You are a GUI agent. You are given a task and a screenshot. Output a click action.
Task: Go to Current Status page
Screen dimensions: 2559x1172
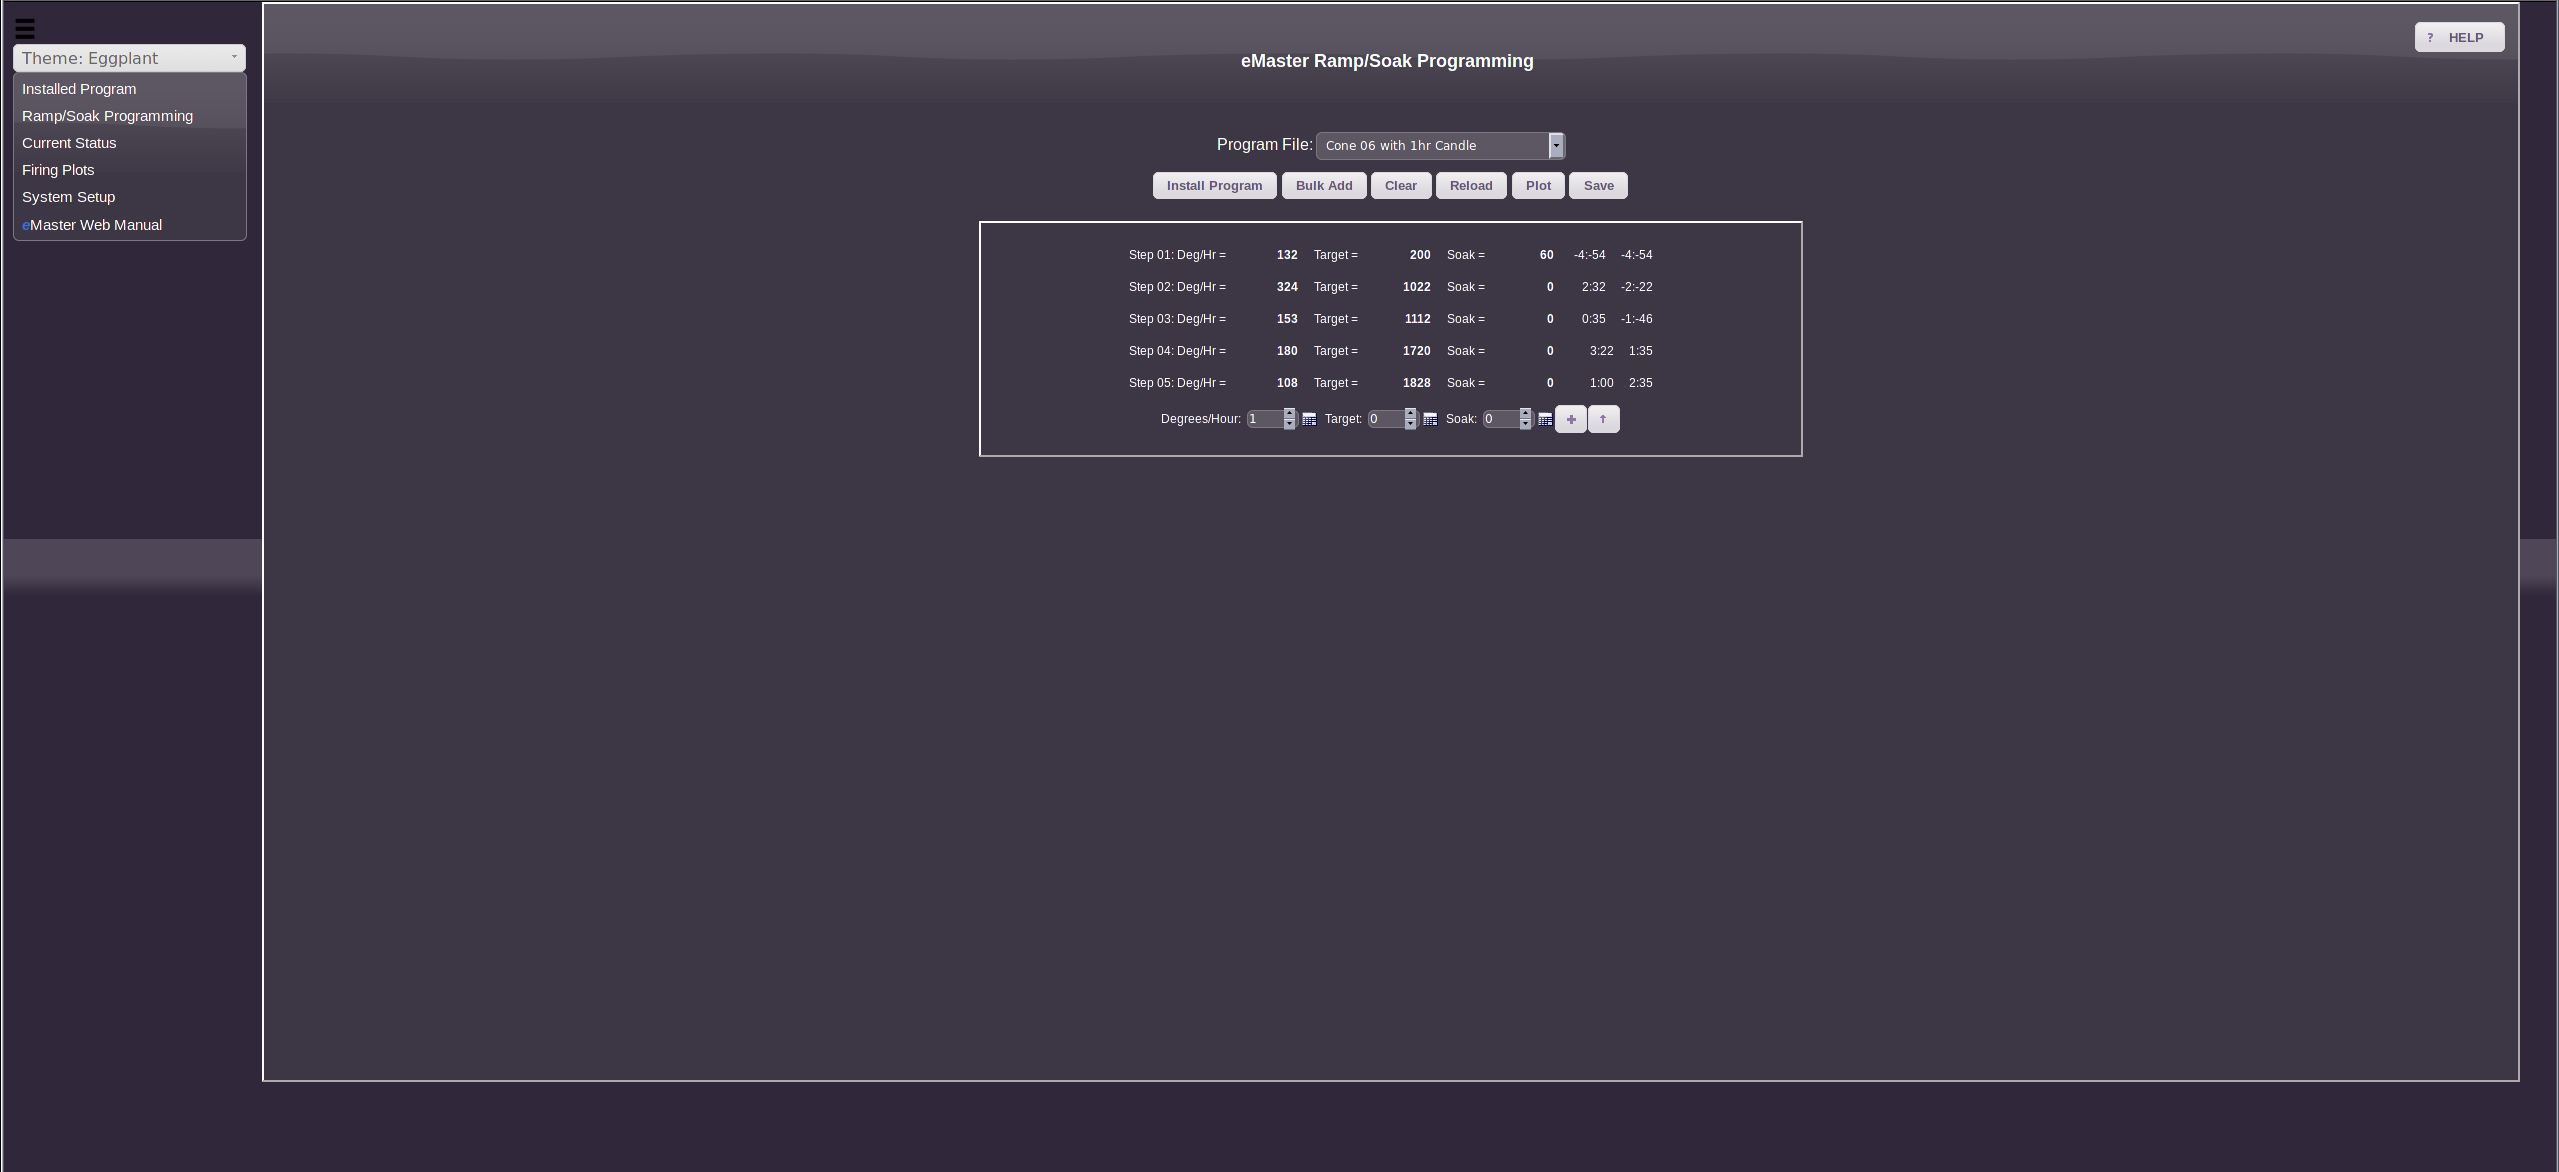[68, 143]
